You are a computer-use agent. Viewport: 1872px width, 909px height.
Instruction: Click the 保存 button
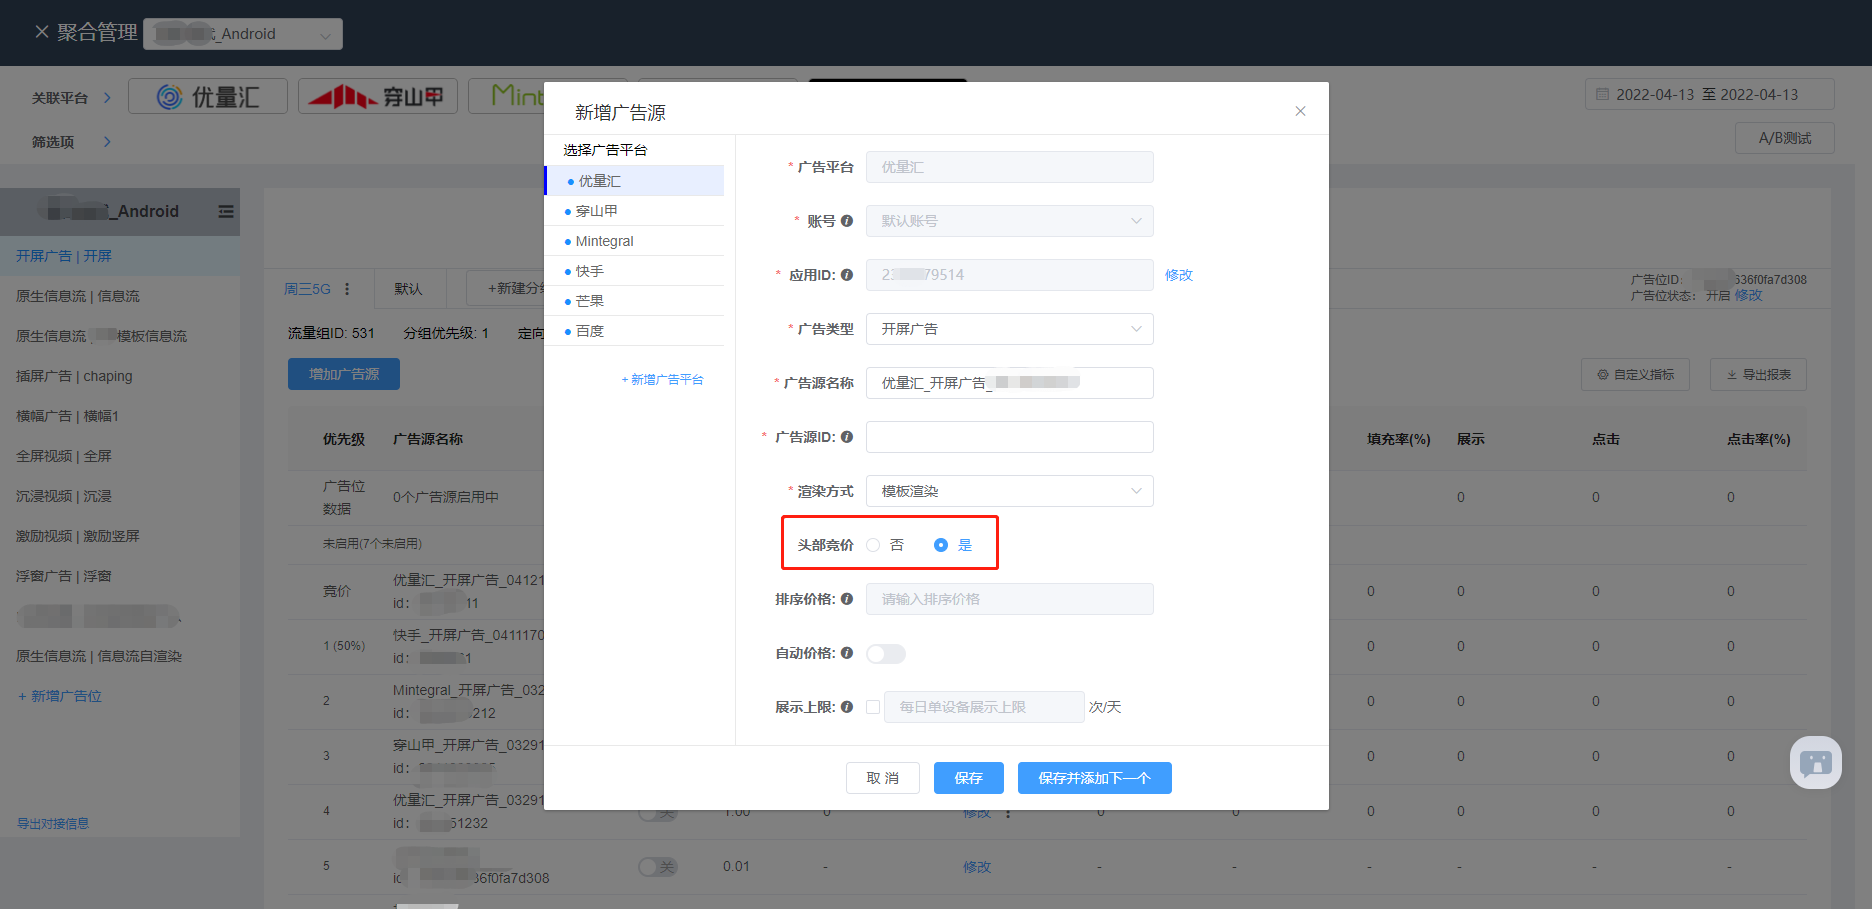click(x=968, y=778)
